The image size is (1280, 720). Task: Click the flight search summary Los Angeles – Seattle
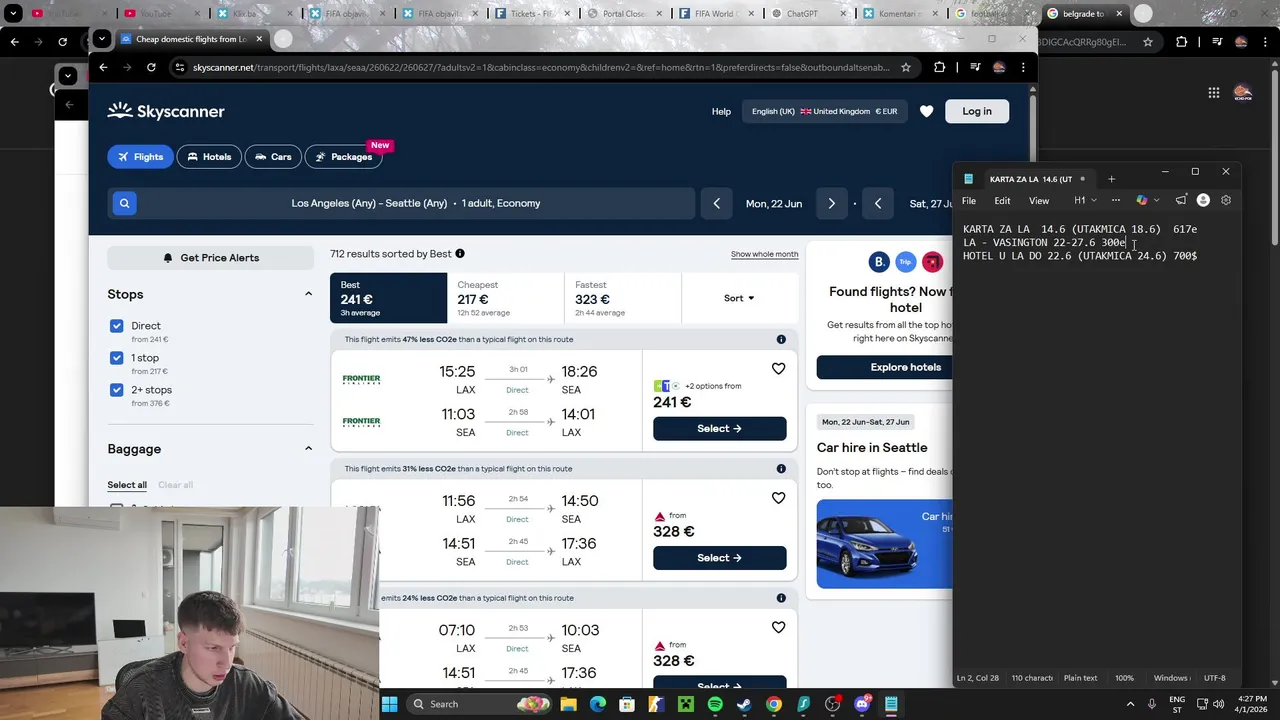(416, 203)
